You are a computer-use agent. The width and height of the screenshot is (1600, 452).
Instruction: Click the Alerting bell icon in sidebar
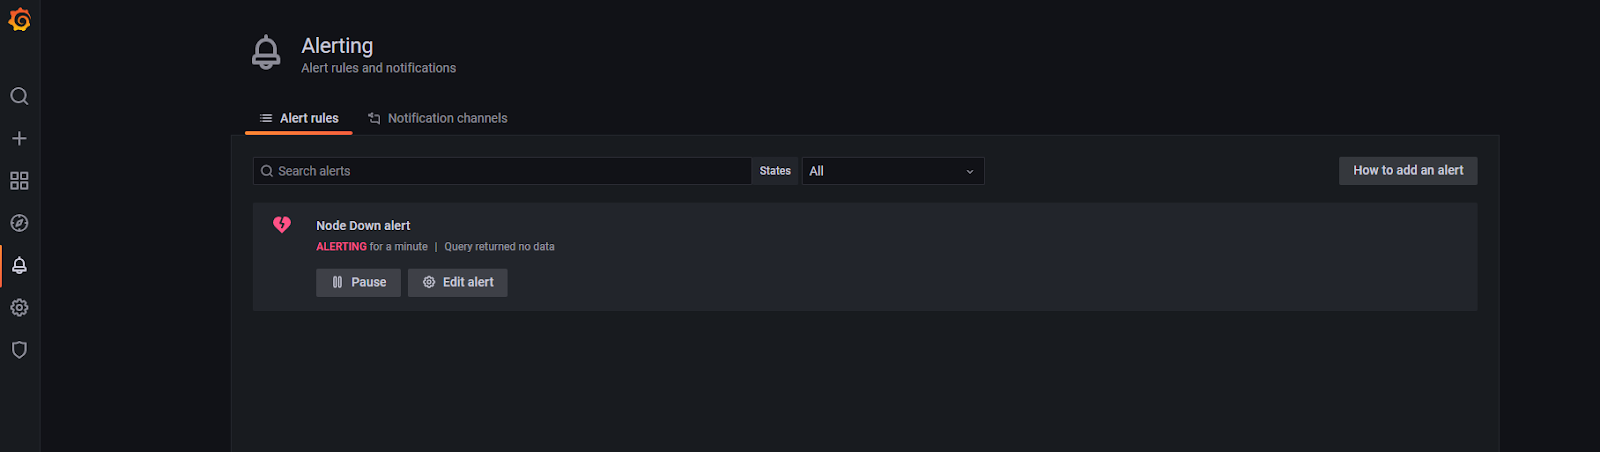(x=19, y=265)
